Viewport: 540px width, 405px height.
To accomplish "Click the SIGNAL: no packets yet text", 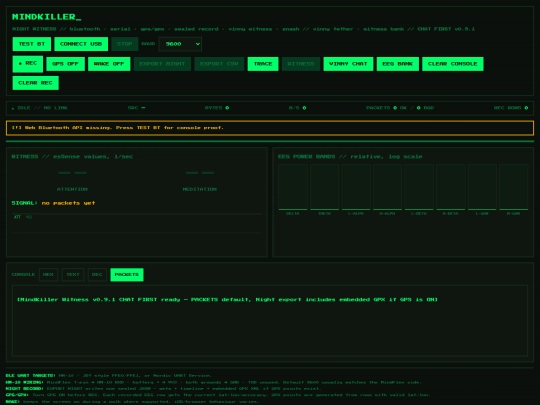I will 53,203.
